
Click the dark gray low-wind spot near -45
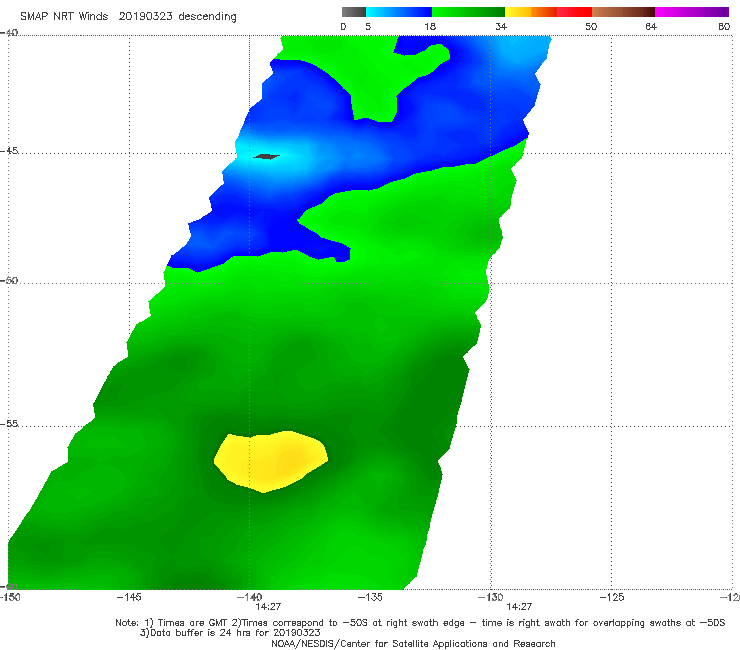tap(266, 156)
